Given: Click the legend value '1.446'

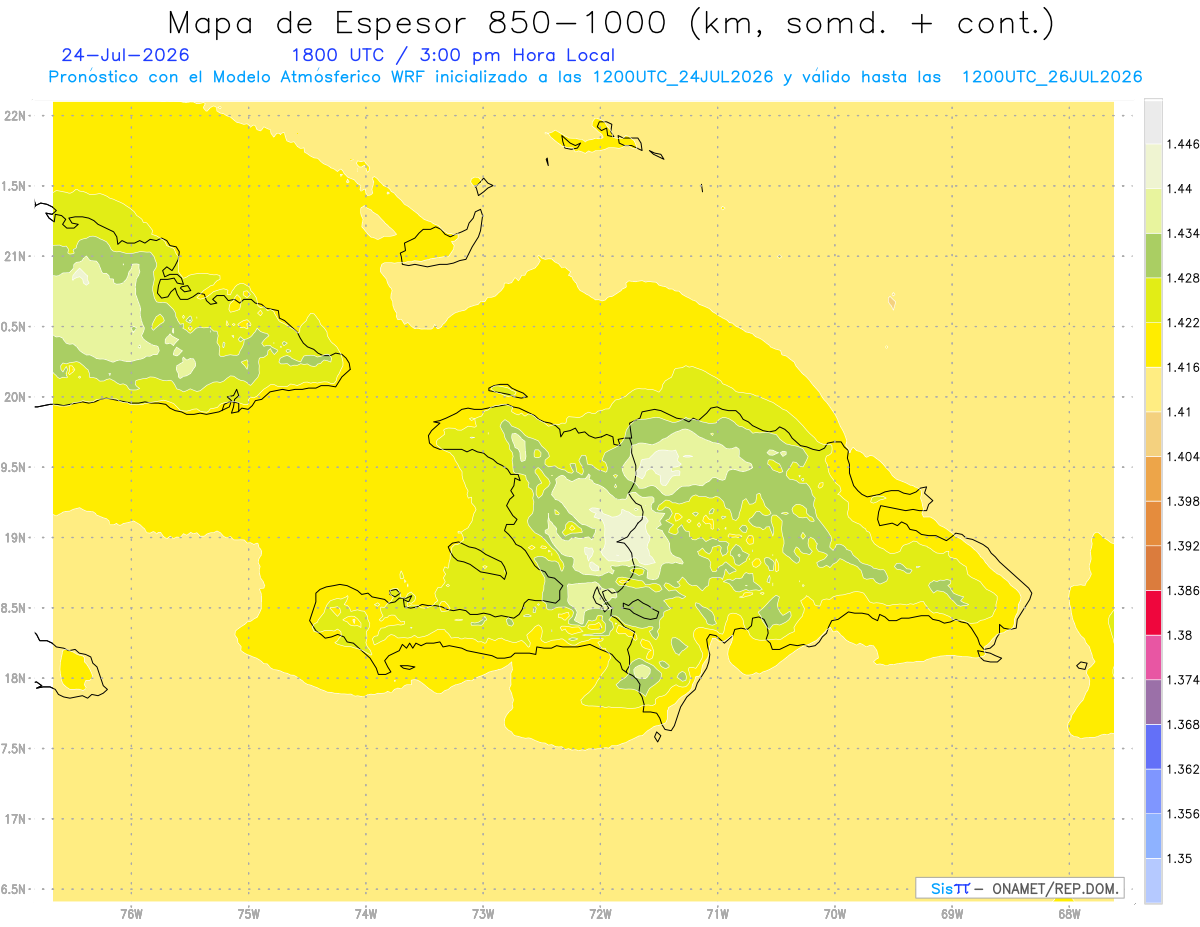Looking at the screenshot, I should 1182,144.
